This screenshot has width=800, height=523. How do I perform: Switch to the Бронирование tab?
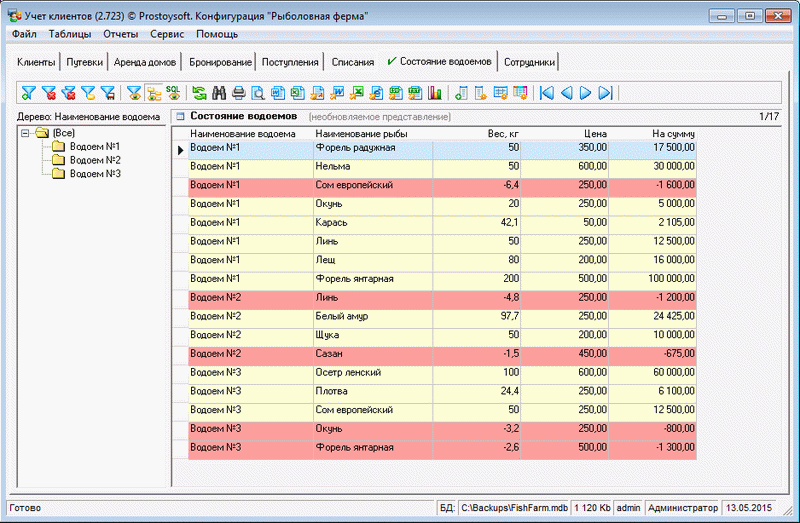click(220, 62)
